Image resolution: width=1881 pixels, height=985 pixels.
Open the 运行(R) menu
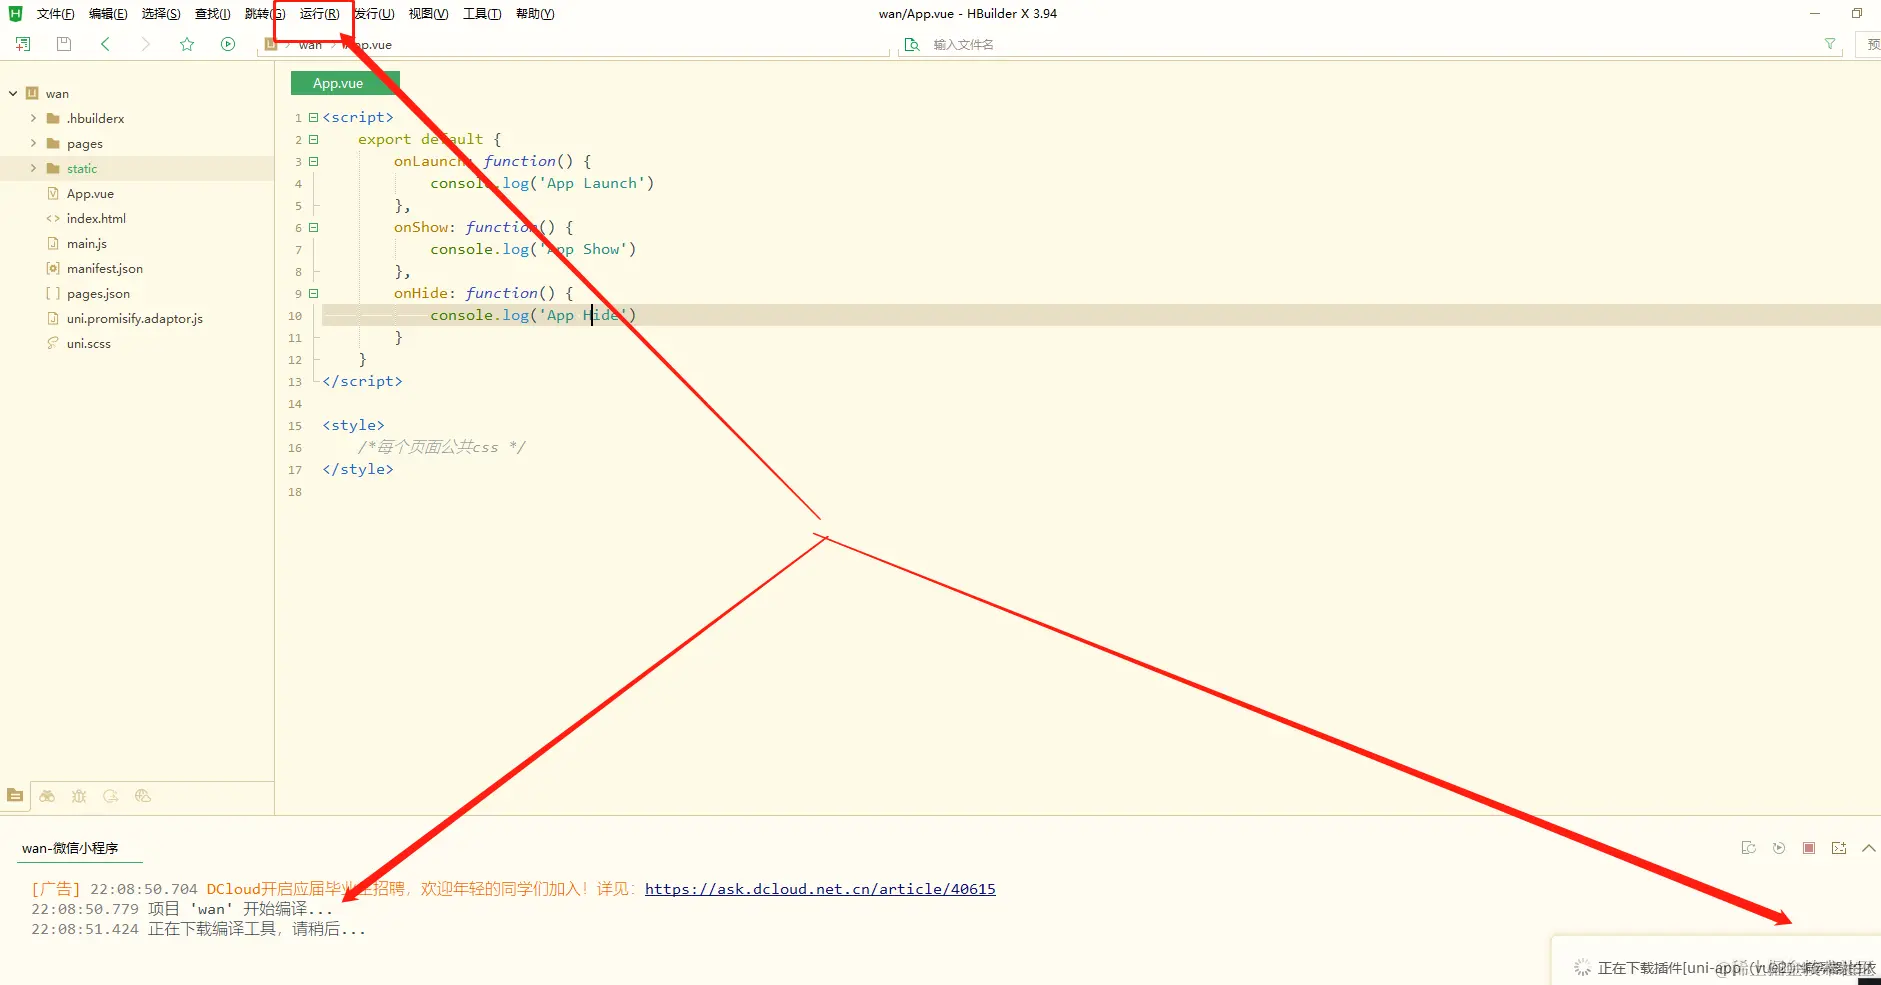[319, 14]
